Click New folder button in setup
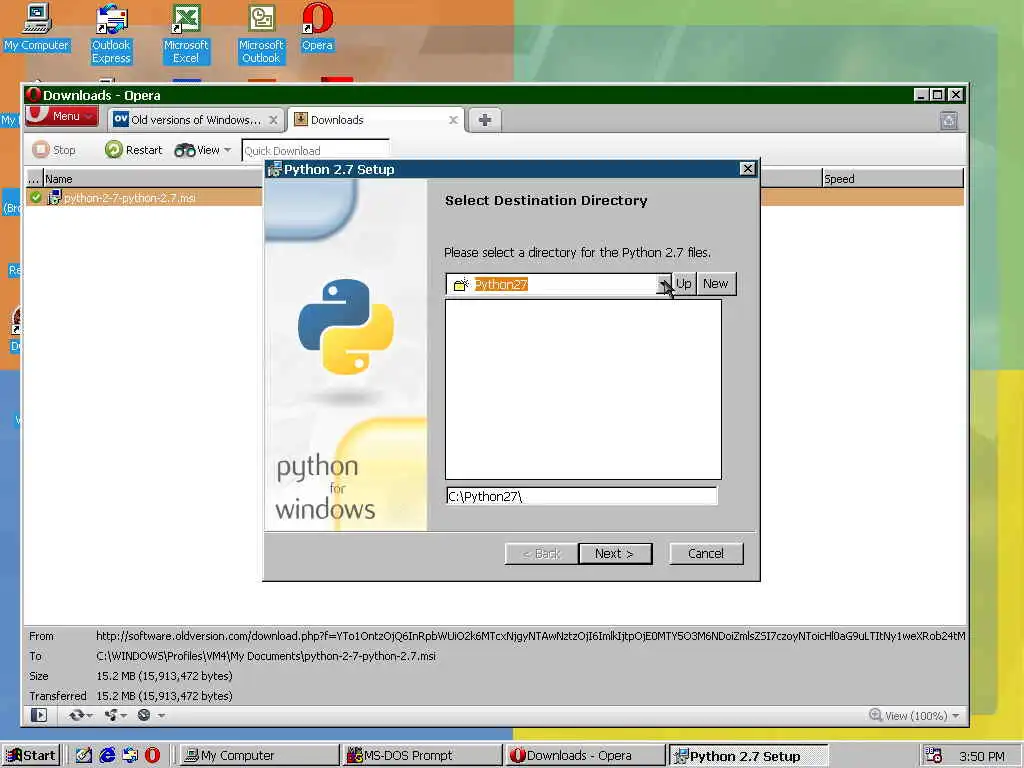The image size is (1024, 768). [716, 284]
